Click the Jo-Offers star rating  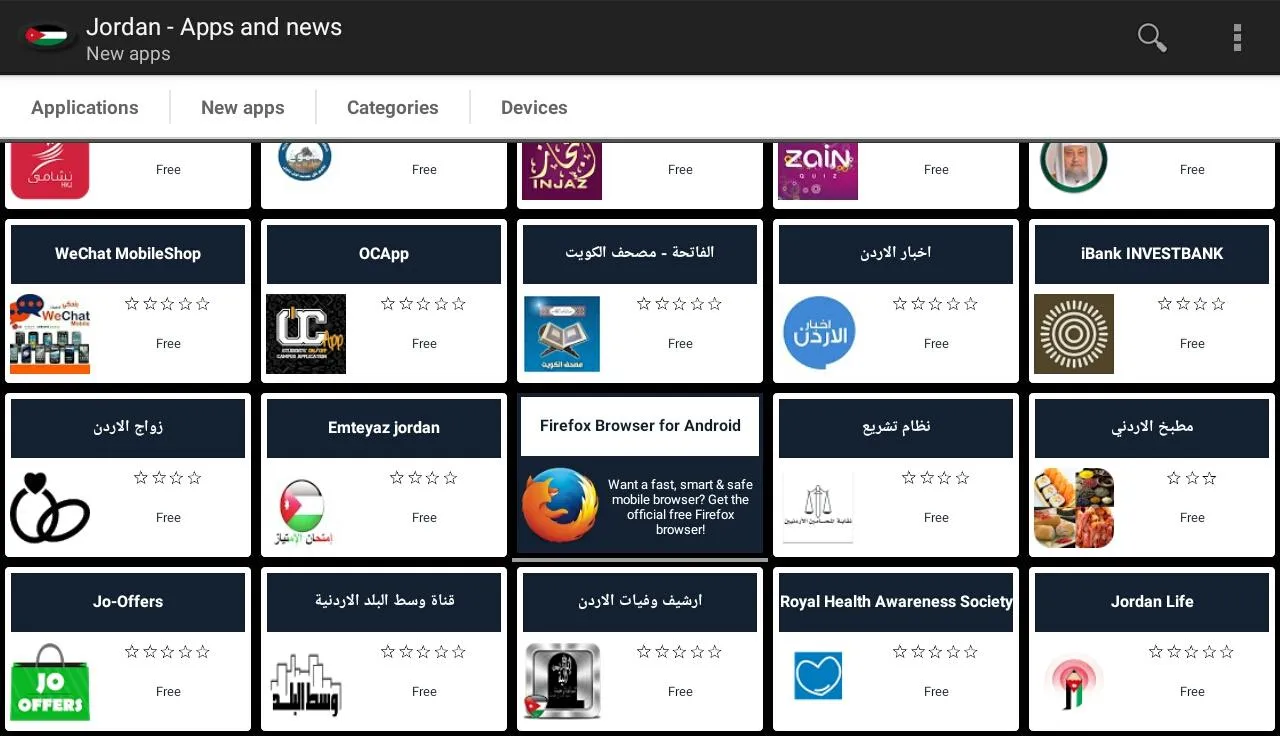(x=167, y=652)
